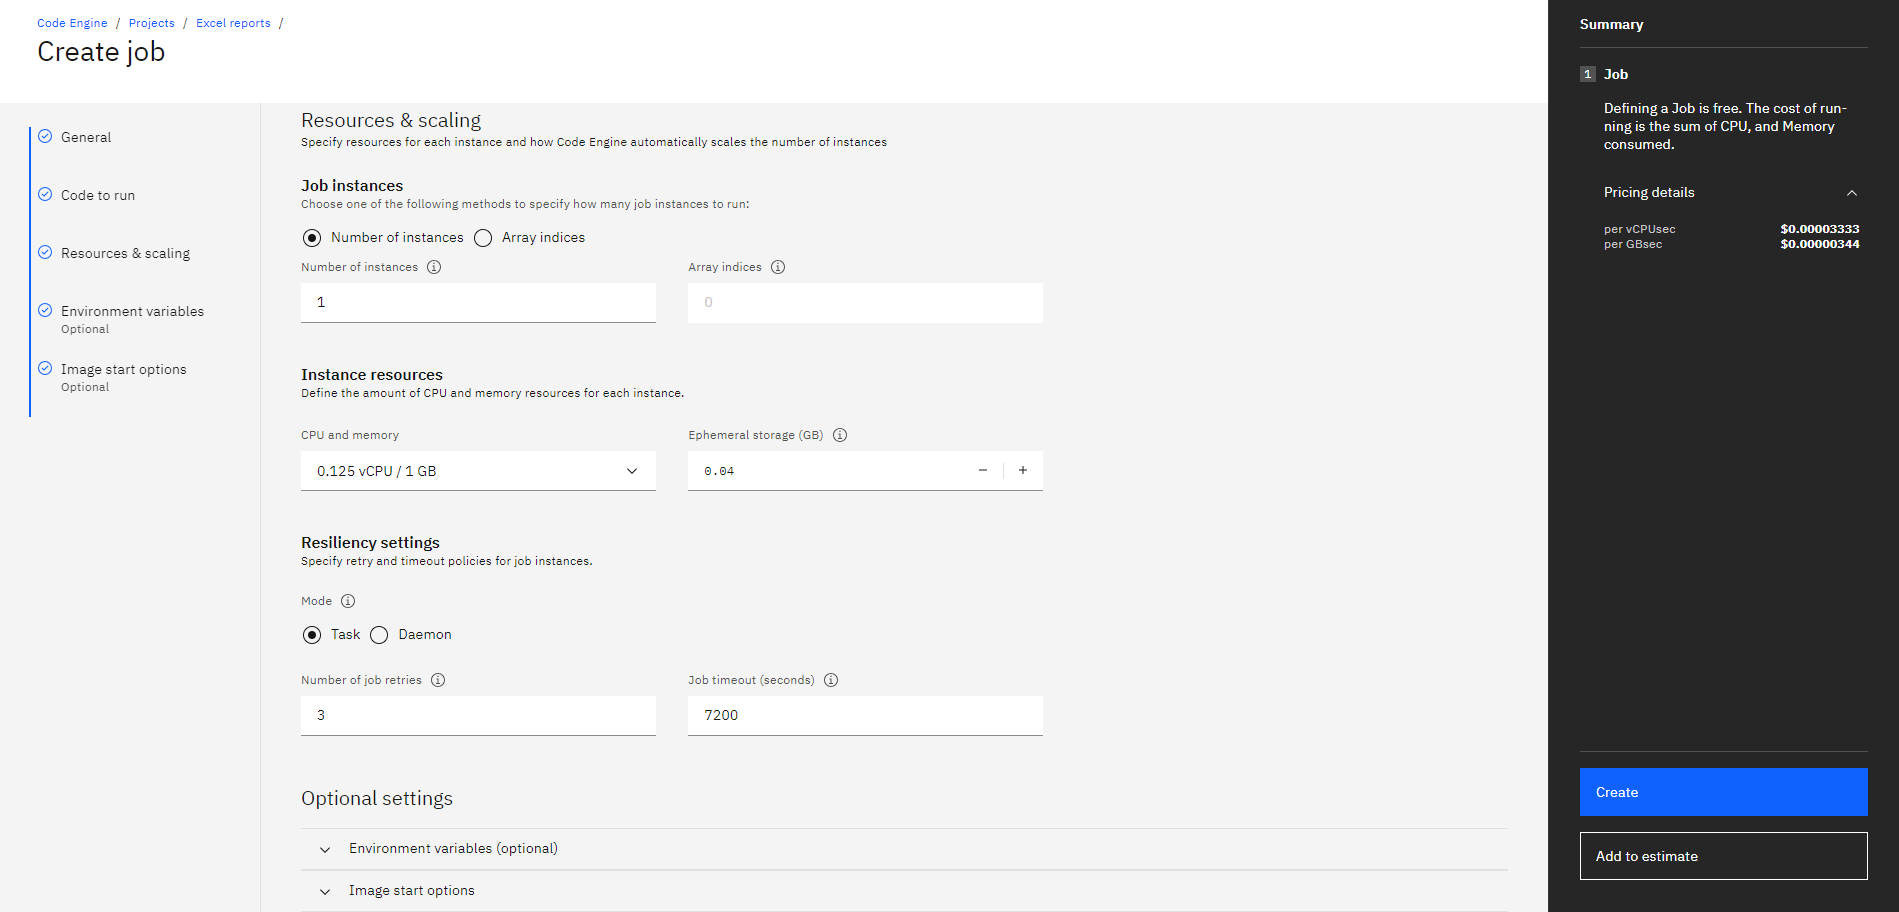Select the Array indices radio button
Viewport: 1899px width, 912px height.
click(x=483, y=238)
